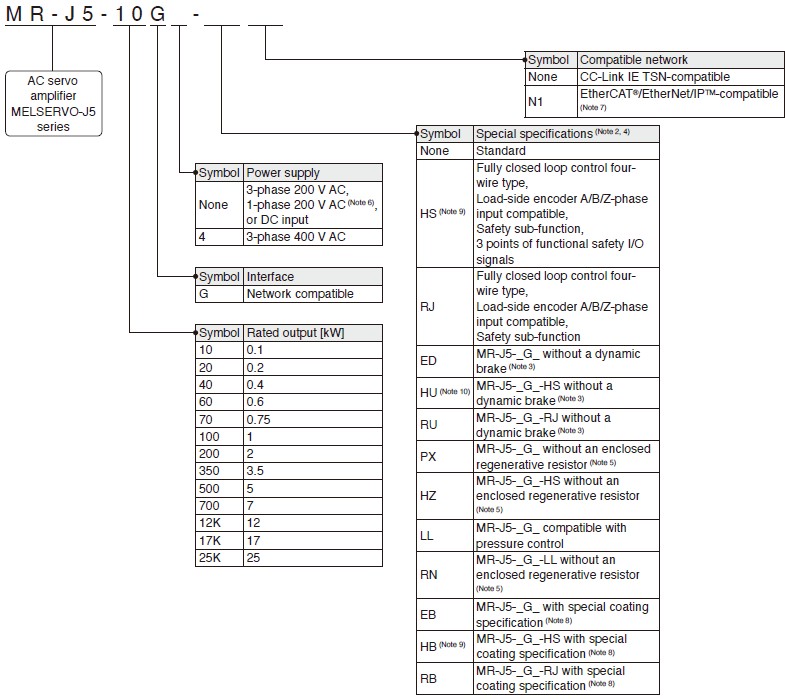This screenshot has width=785, height=699.
Task: Select the 25K rated output symbol
Action: point(218,557)
